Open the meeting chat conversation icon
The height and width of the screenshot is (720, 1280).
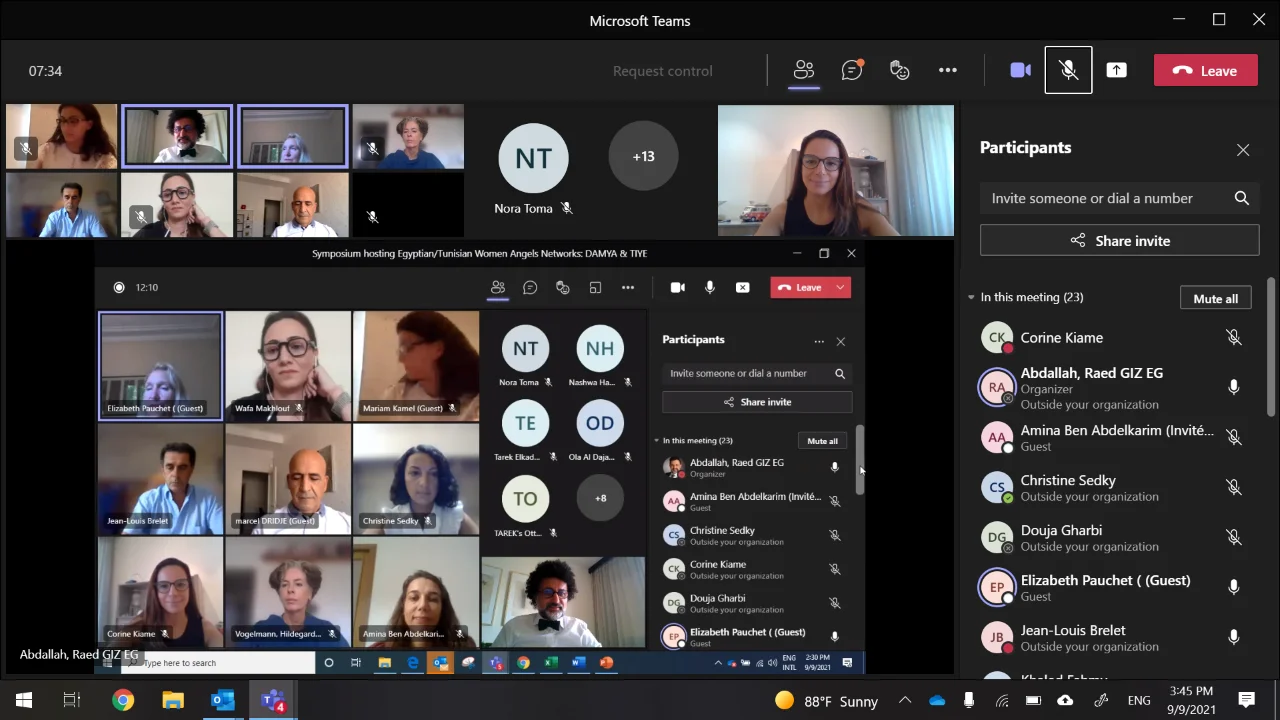[852, 71]
